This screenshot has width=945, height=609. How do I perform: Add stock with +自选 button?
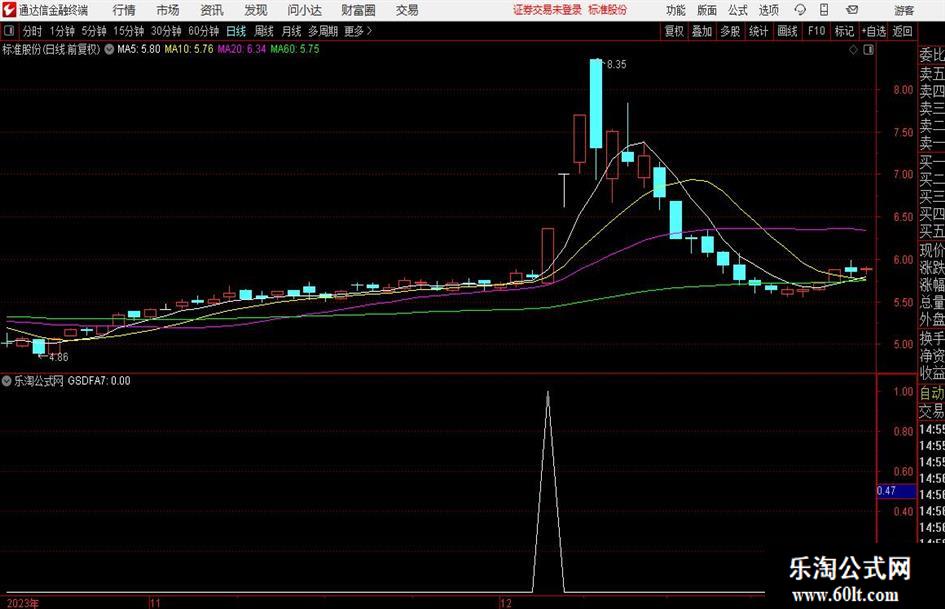tap(874, 31)
